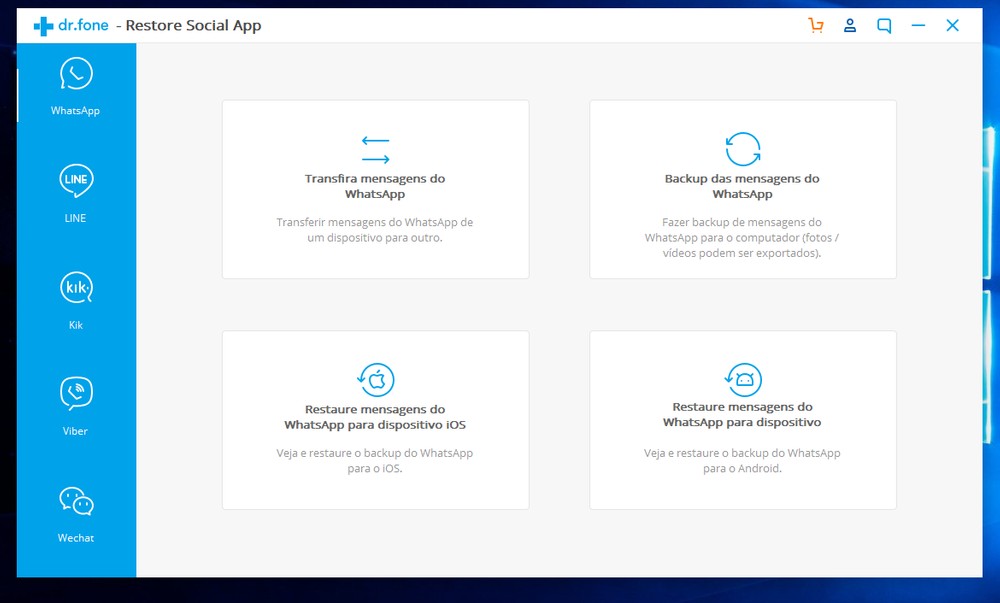
Task: Select "Backup das mensagens do WhatsApp" title
Action: pyautogui.click(x=742, y=186)
